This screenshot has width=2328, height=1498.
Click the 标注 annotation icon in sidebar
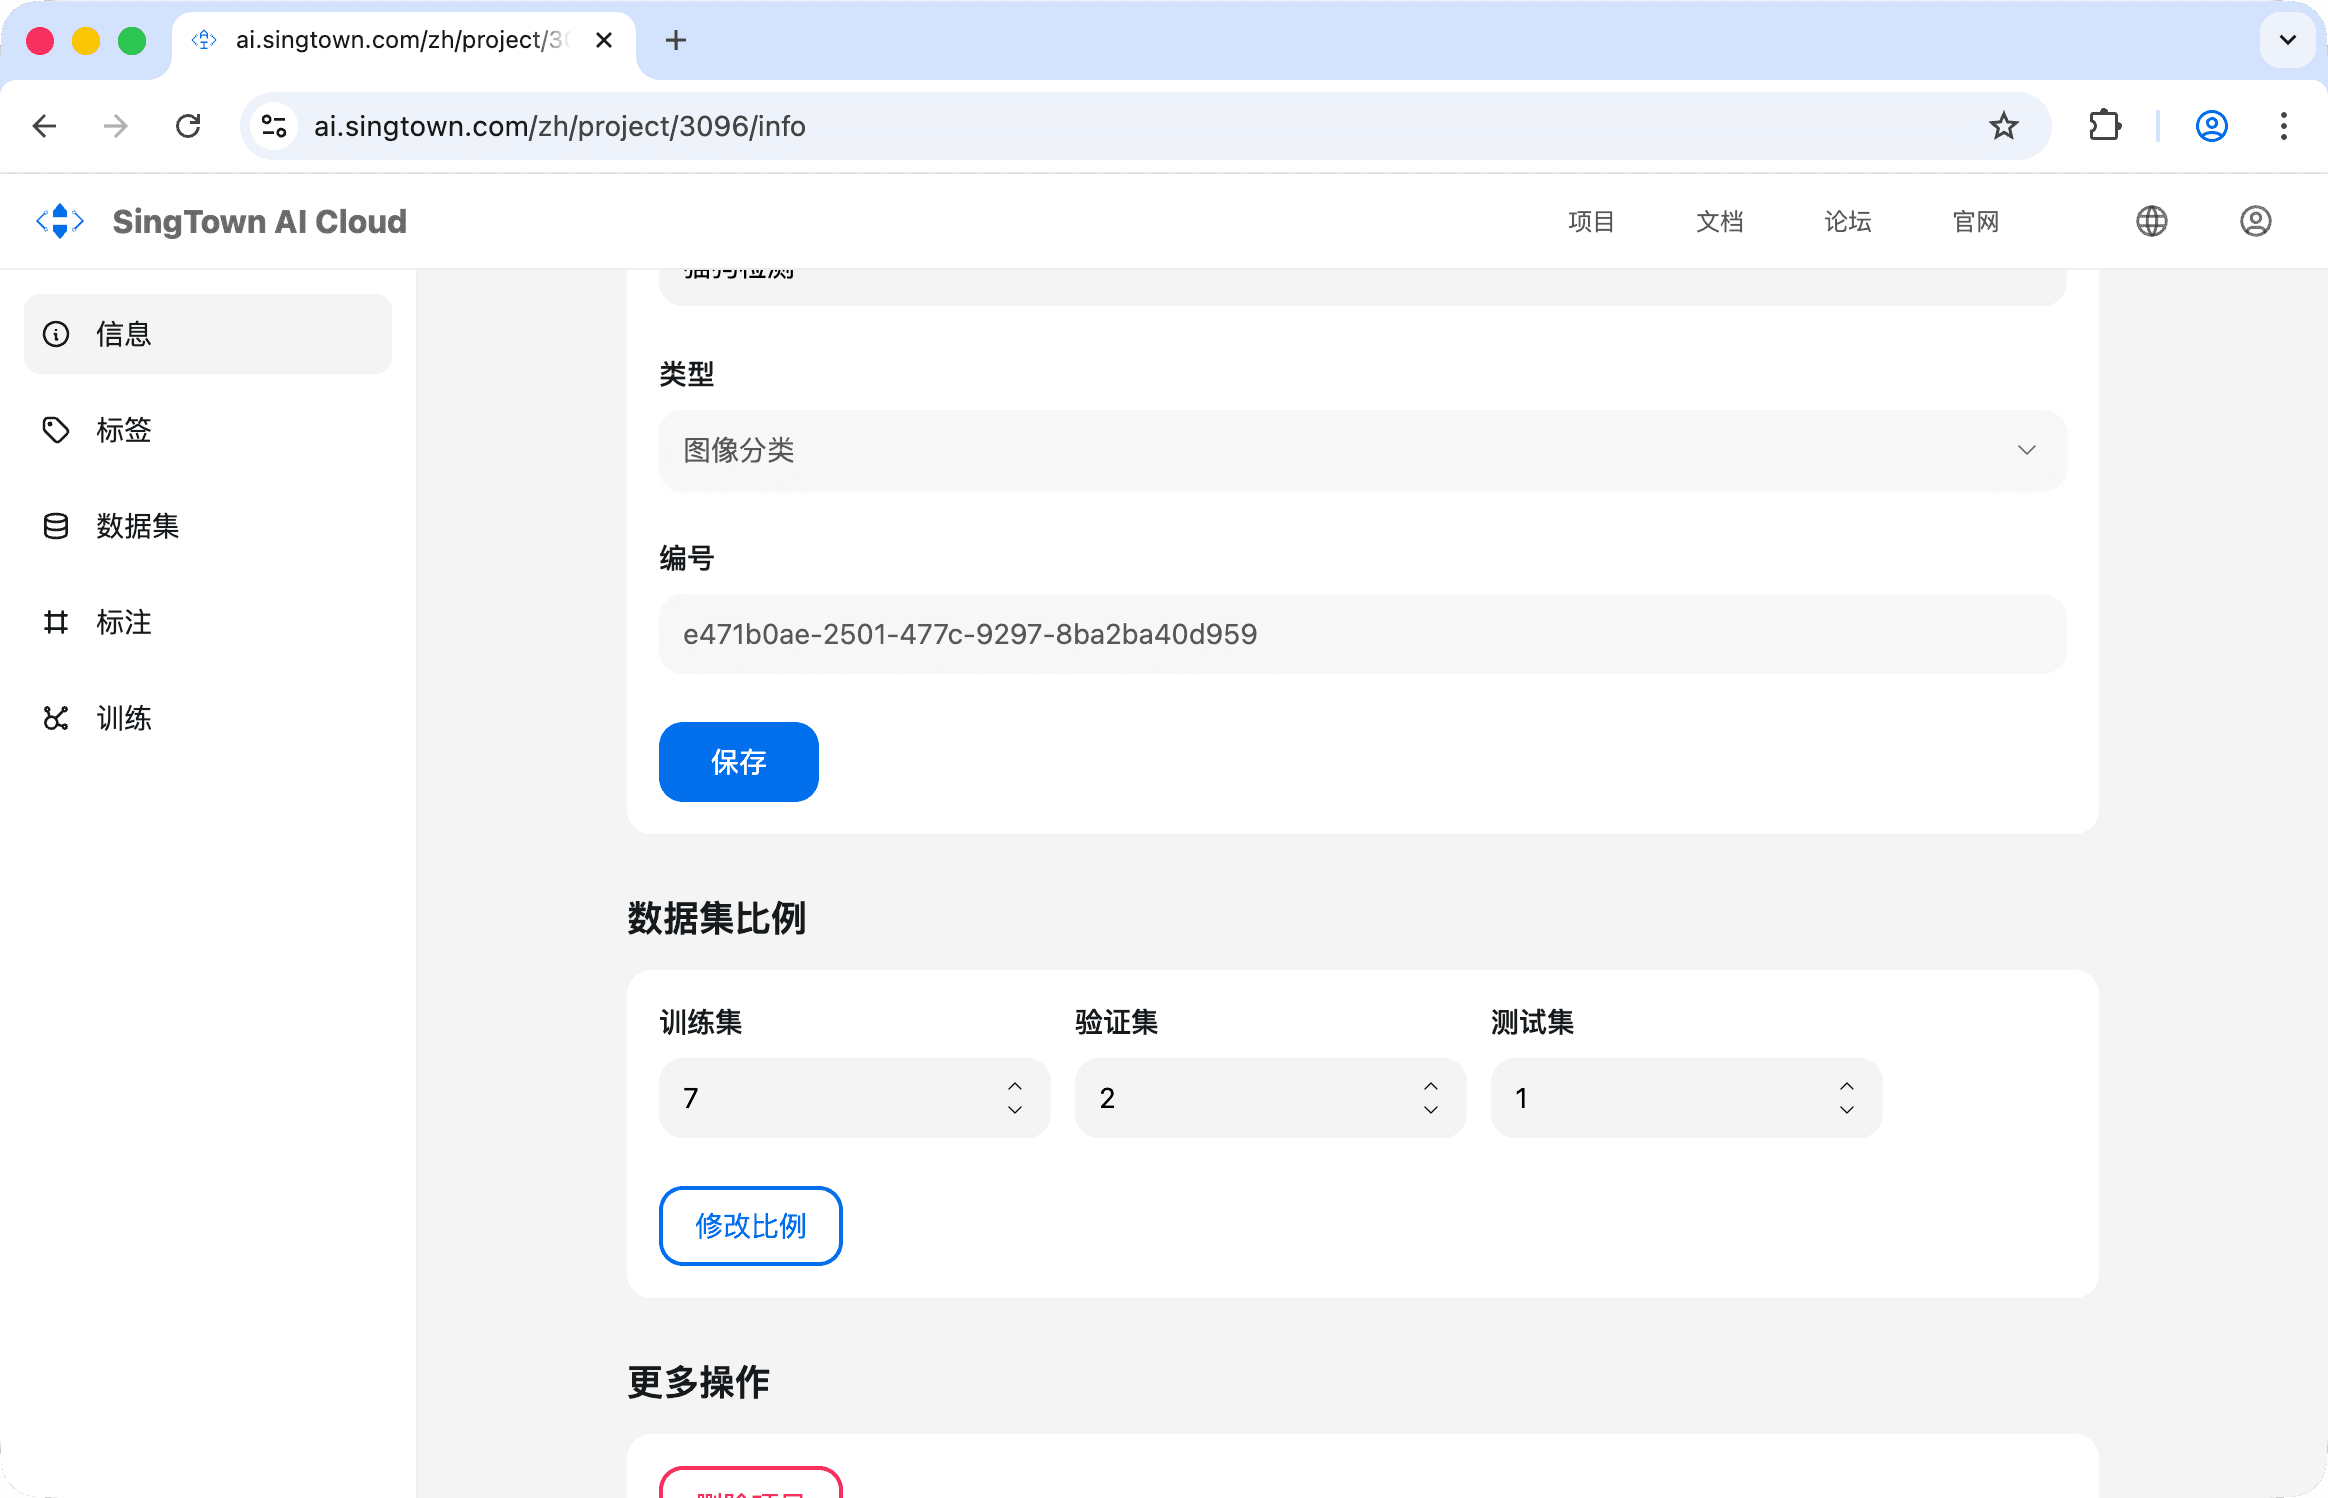56,622
